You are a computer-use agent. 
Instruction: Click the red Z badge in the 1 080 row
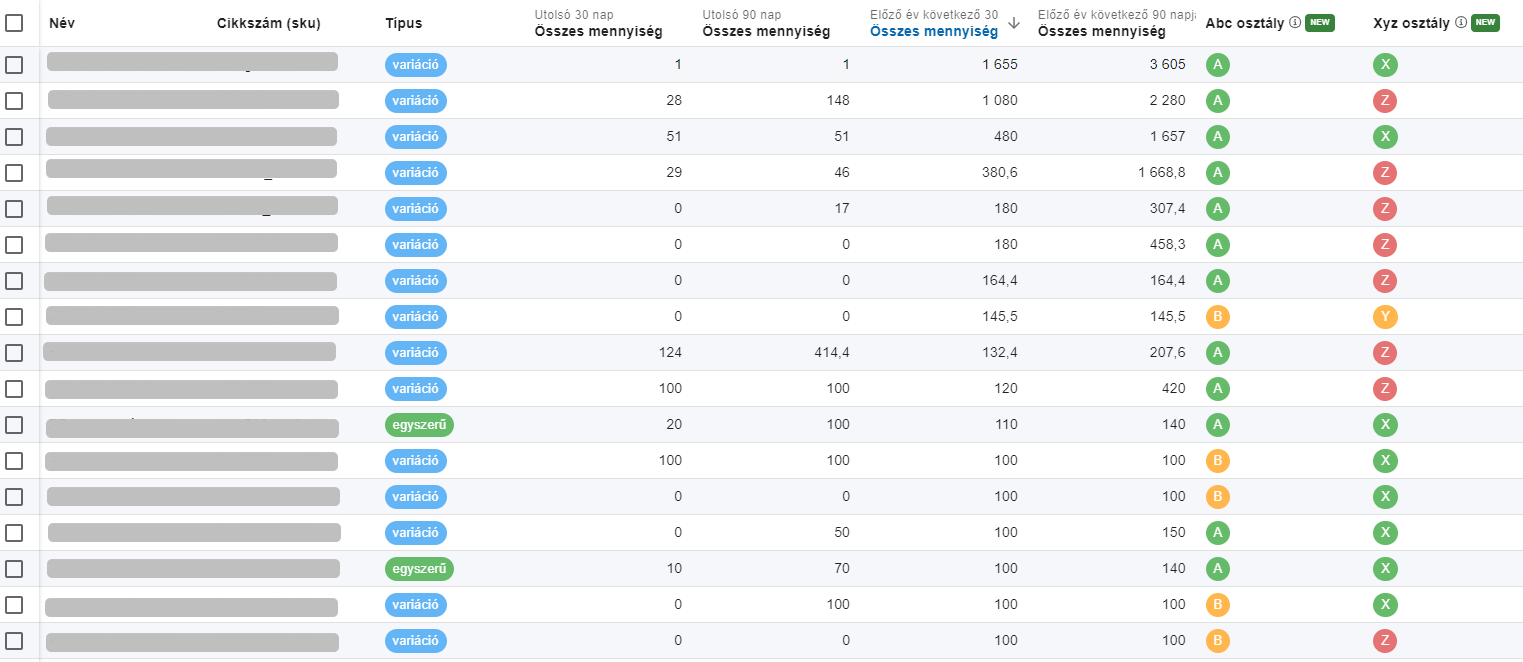click(x=1385, y=101)
